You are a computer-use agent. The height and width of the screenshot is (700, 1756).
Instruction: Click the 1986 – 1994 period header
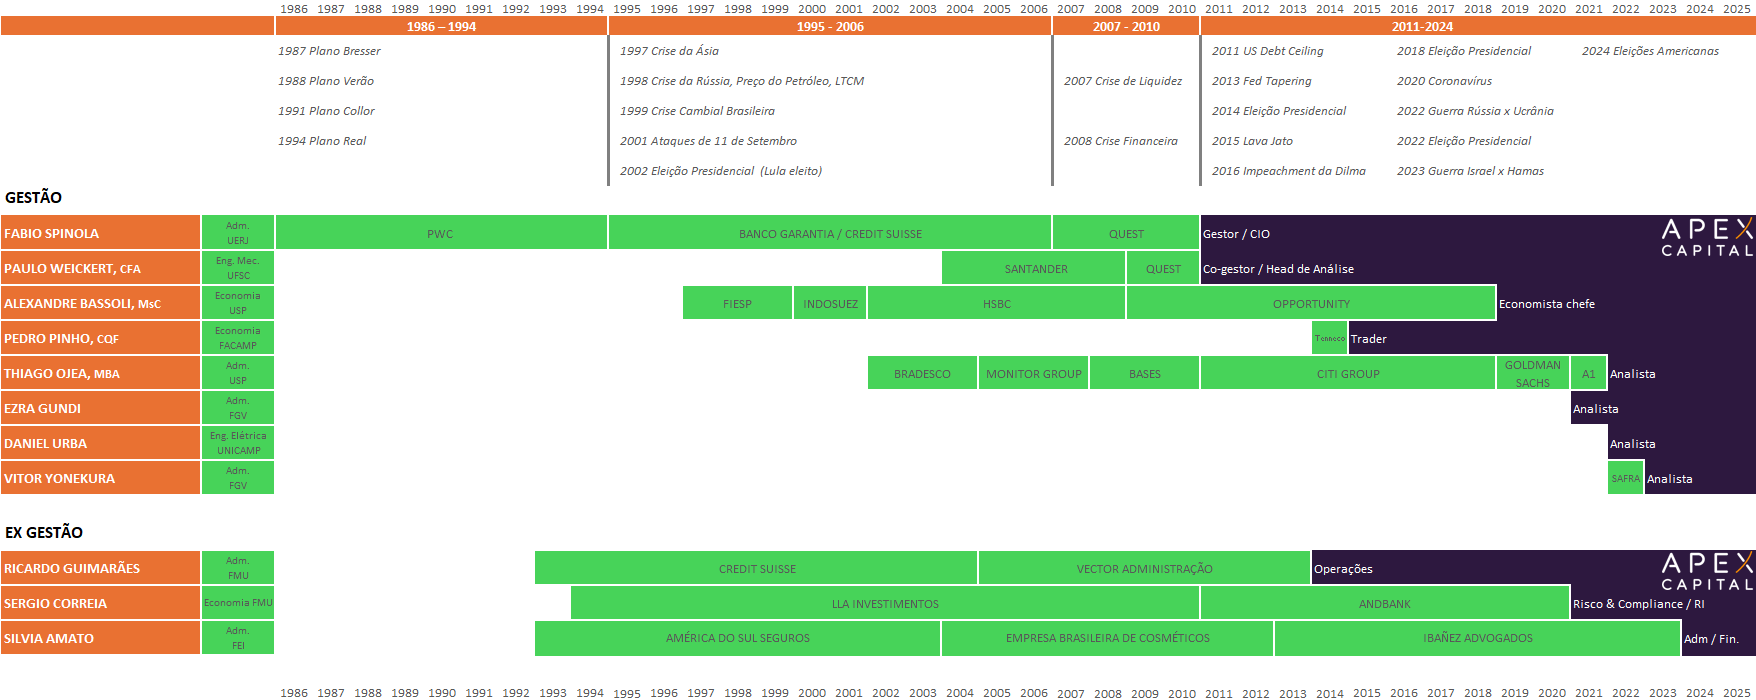tap(441, 26)
